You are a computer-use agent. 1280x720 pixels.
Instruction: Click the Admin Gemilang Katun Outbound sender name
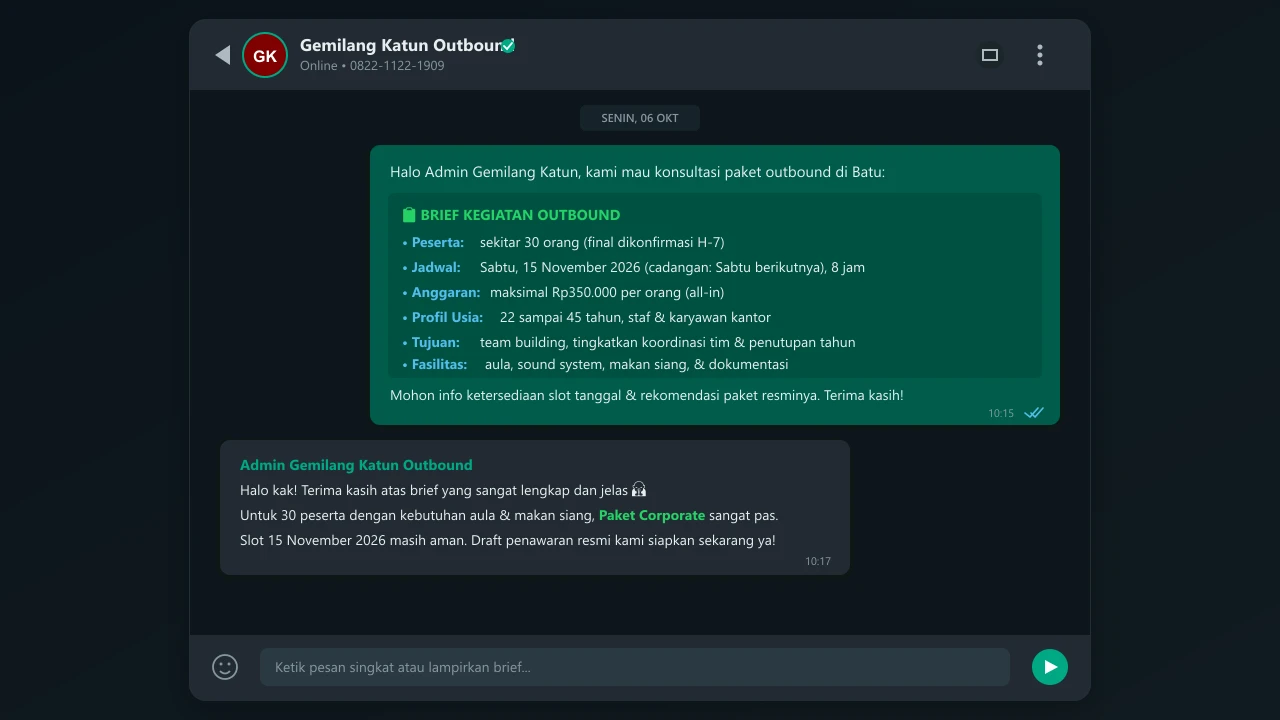(356, 465)
